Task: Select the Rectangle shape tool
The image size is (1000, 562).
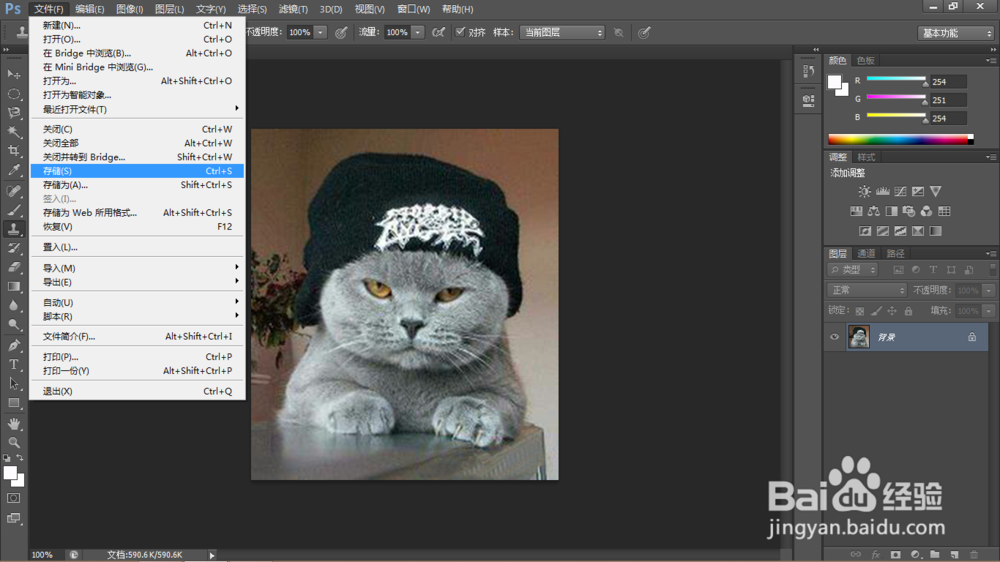Action: [x=13, y=403]
